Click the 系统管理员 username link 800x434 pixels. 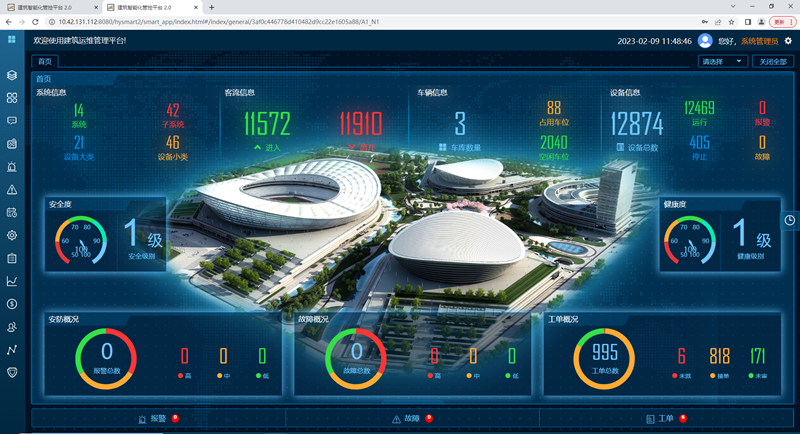click(x=760, y=41)
